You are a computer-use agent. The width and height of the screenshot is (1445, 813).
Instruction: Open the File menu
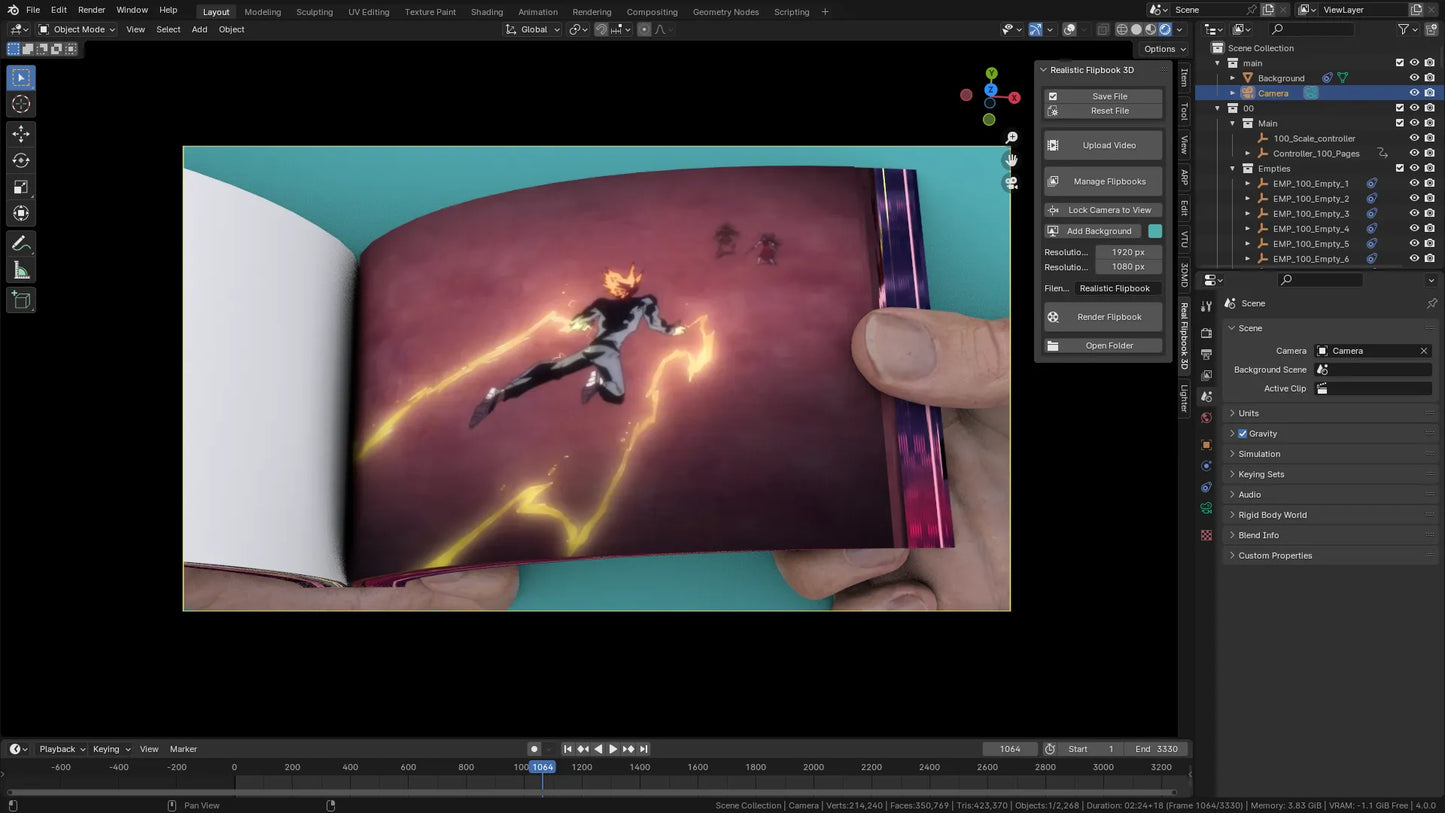point(33,10)
